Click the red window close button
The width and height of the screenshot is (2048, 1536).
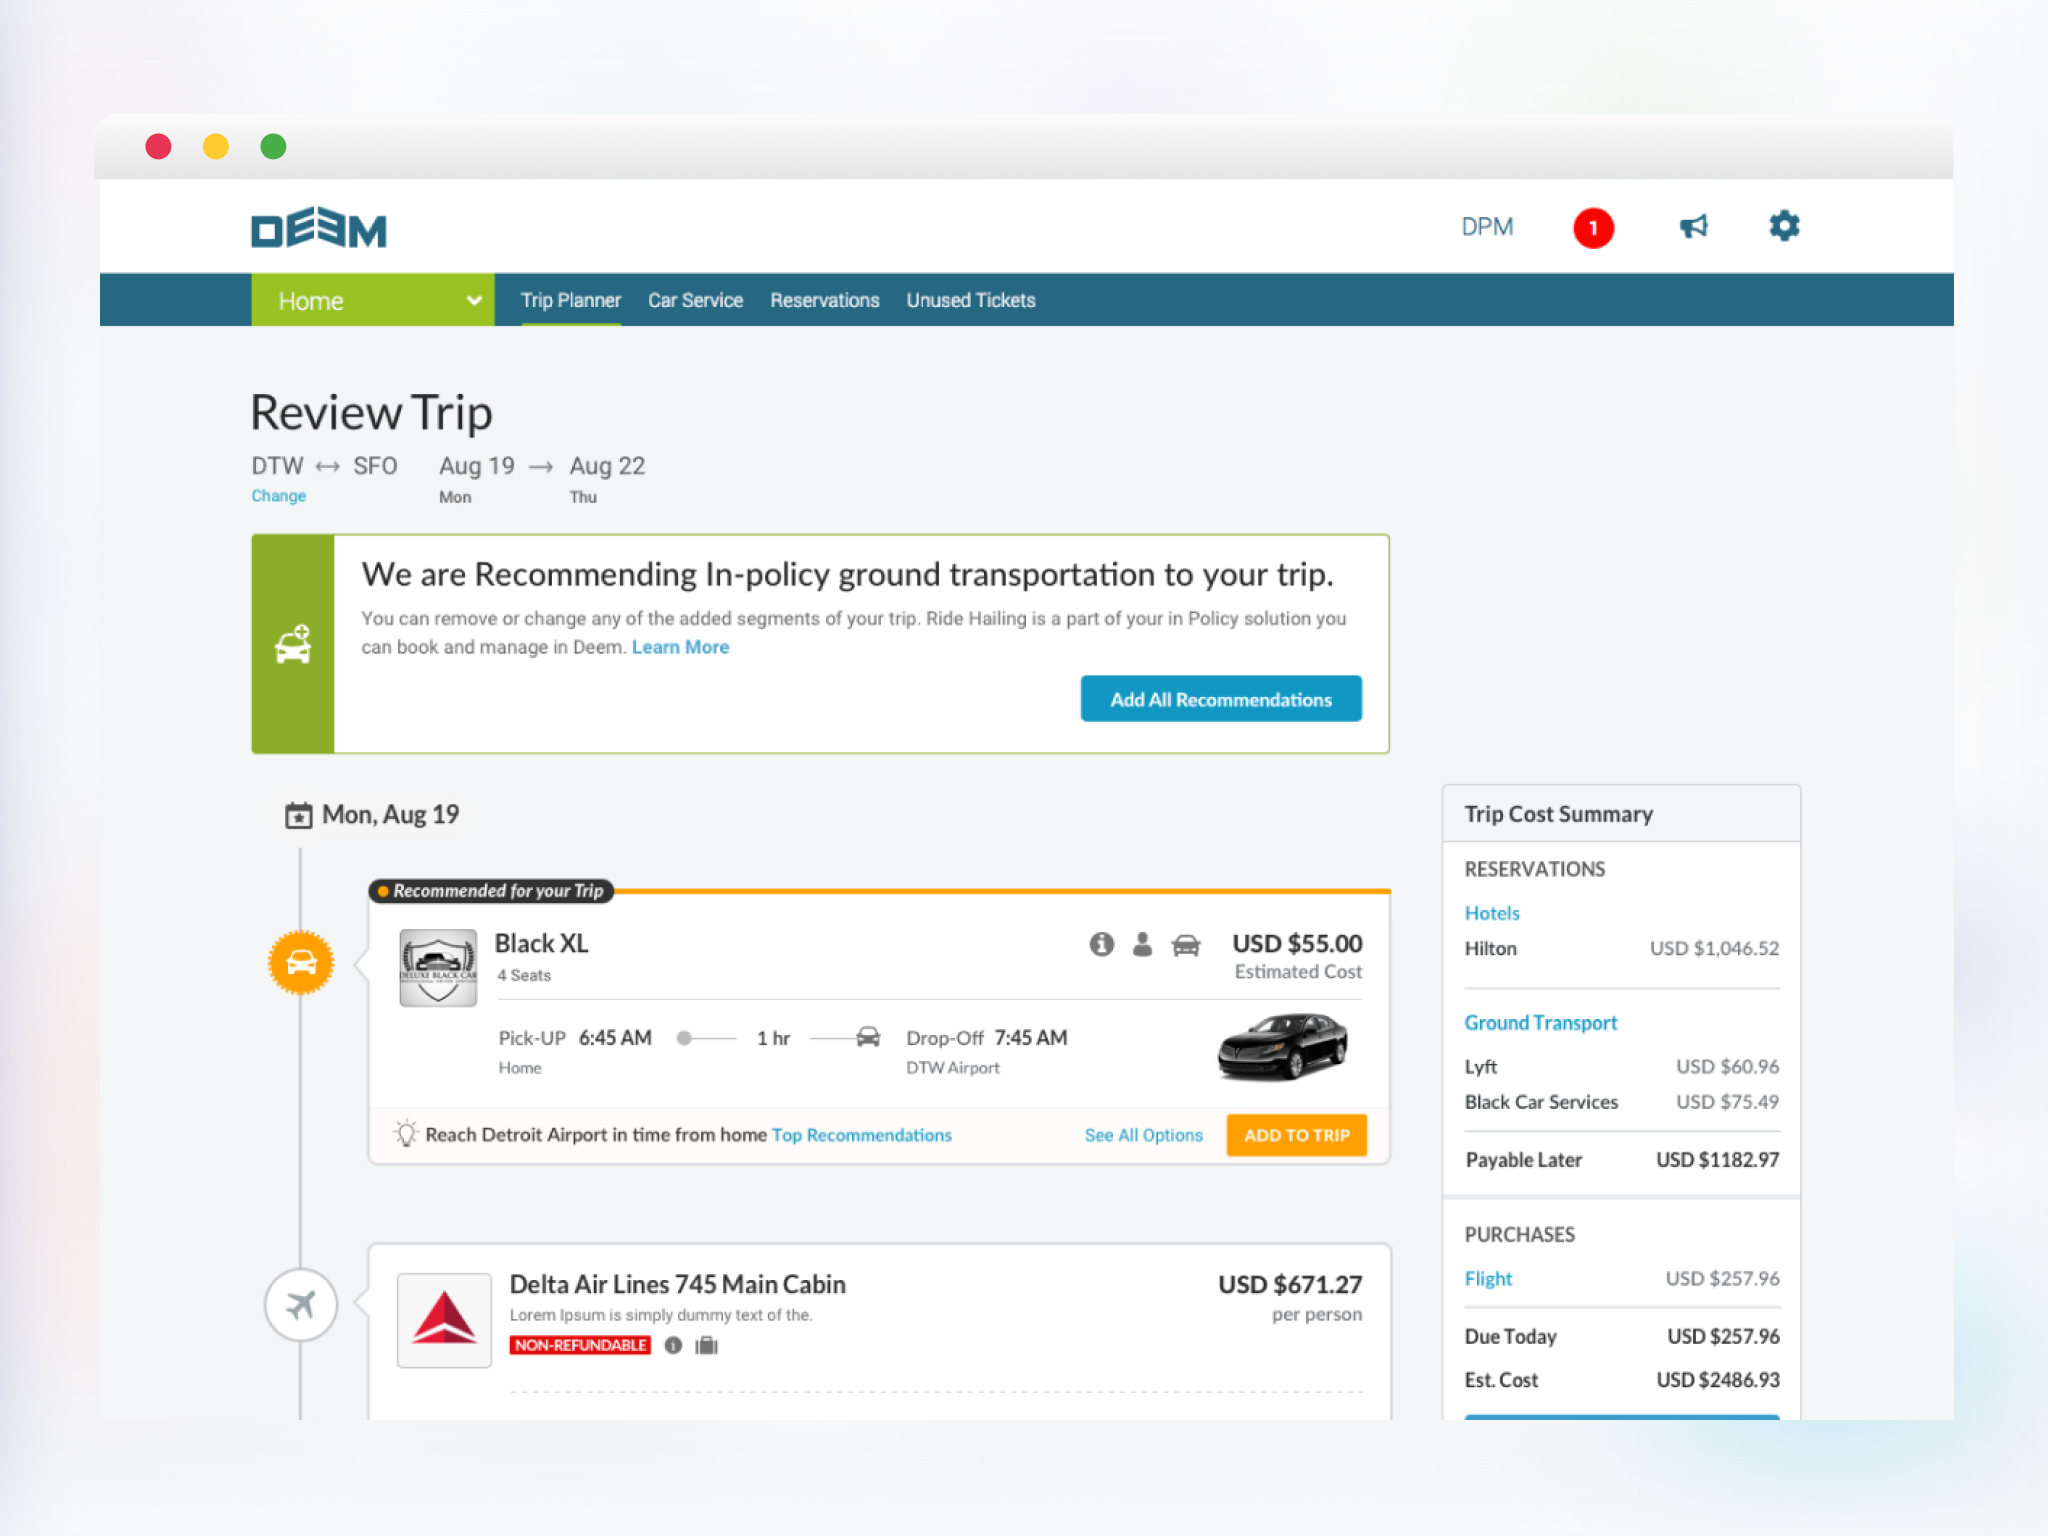[x=158, y=147]
